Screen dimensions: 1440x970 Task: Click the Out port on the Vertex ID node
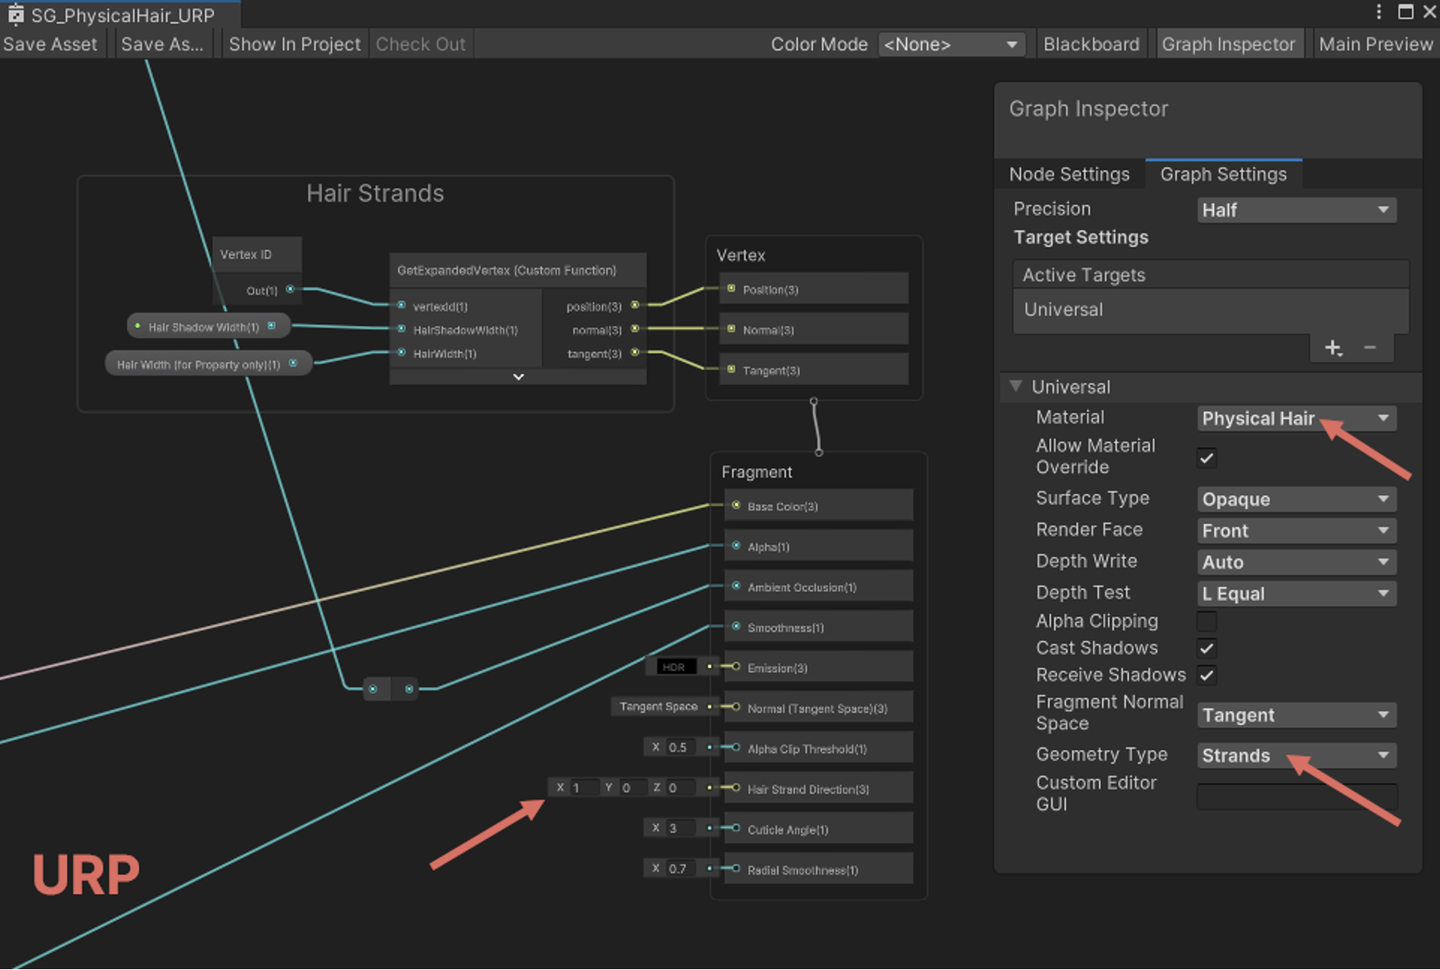pyautogui.click(x=290, y=290)
